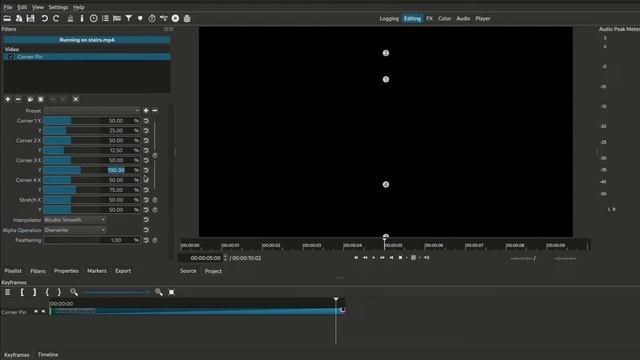Reset the Corner 1 X value

coord(146,121)
